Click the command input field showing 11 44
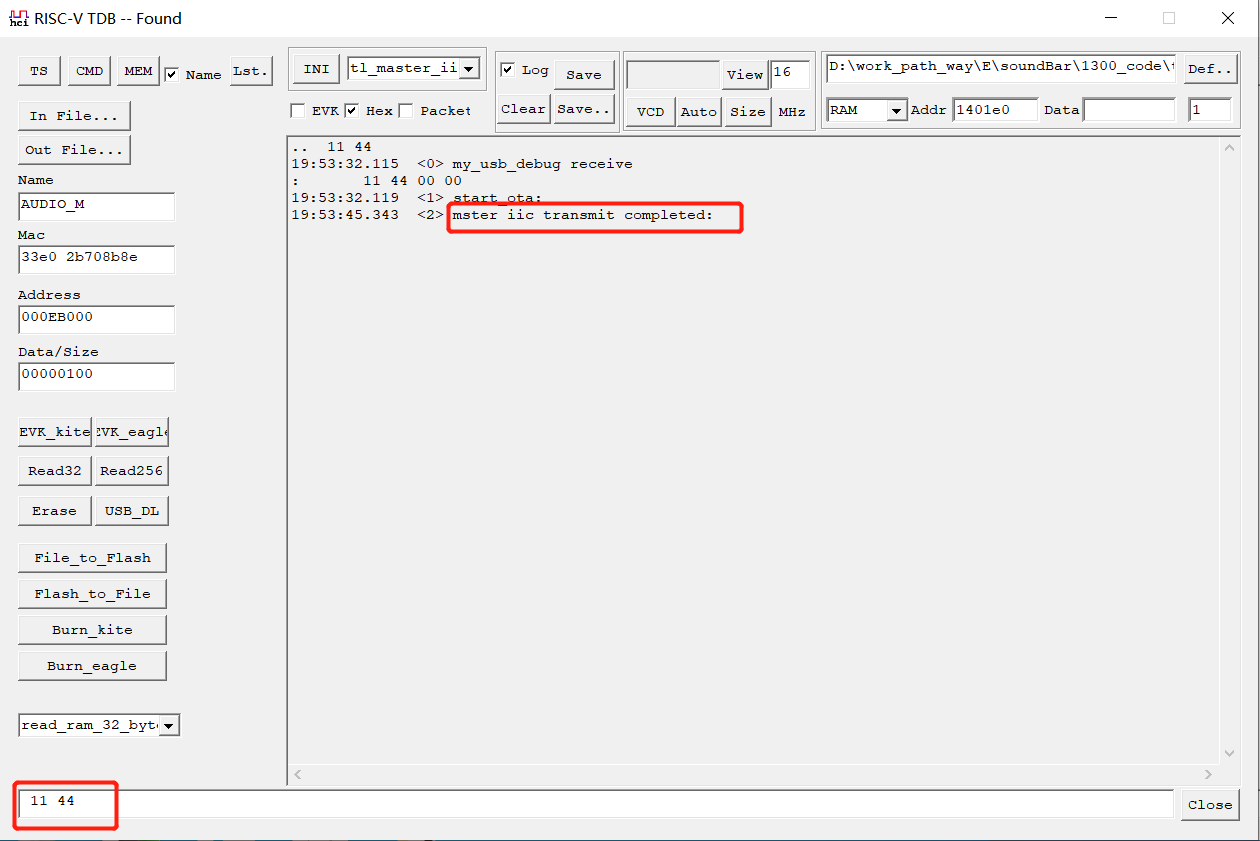The height and width of the screenshot is (841, 1260). pyautogui.click(x=600, y=803)
